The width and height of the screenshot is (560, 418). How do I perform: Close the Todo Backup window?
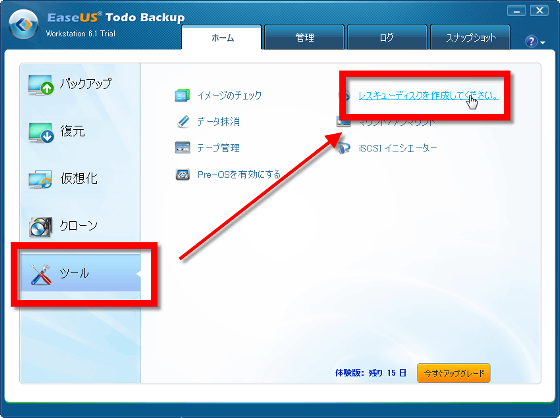539,11
